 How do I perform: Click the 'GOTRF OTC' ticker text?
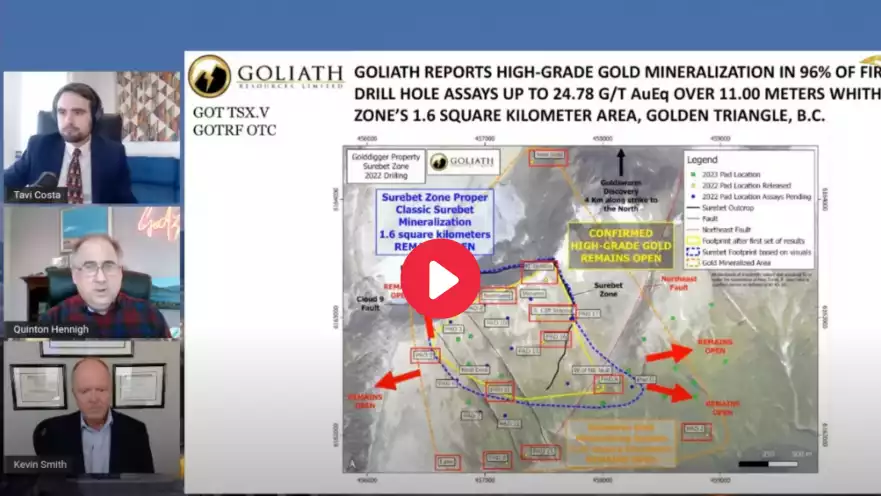click(234, 130)
